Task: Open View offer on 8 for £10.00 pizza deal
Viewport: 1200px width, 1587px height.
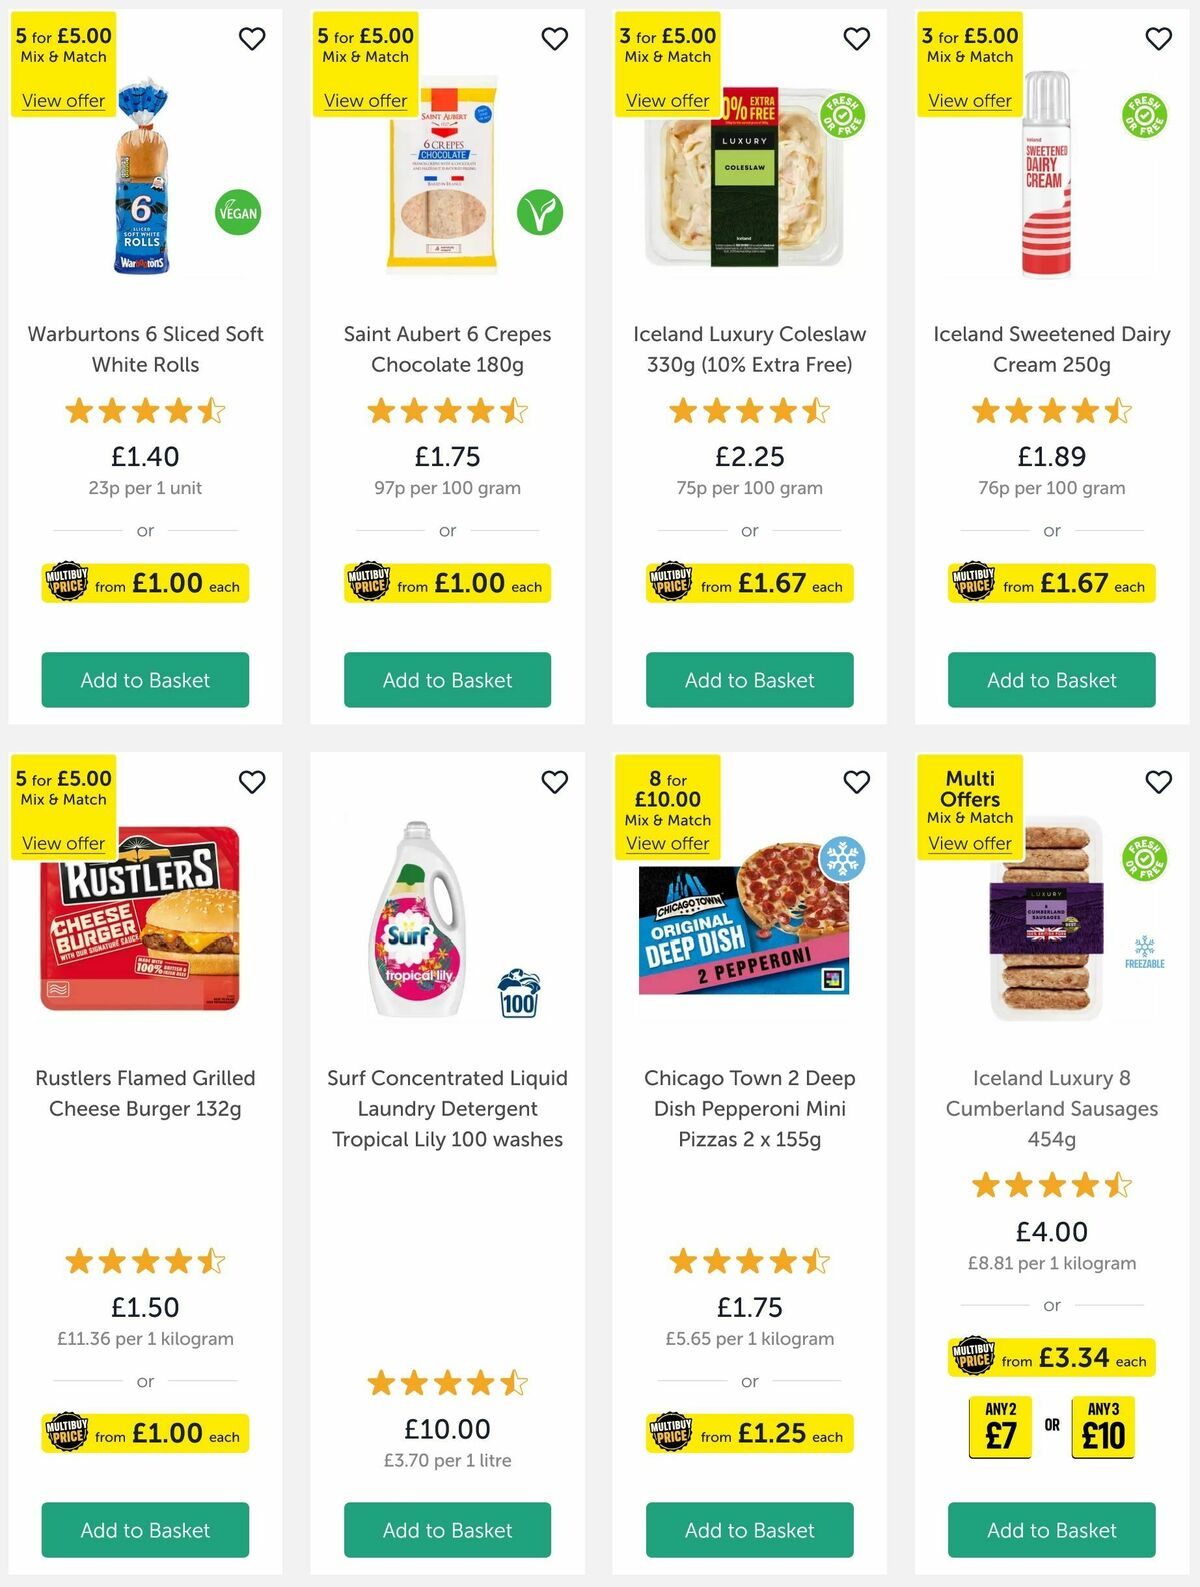Action: point(667,843)
